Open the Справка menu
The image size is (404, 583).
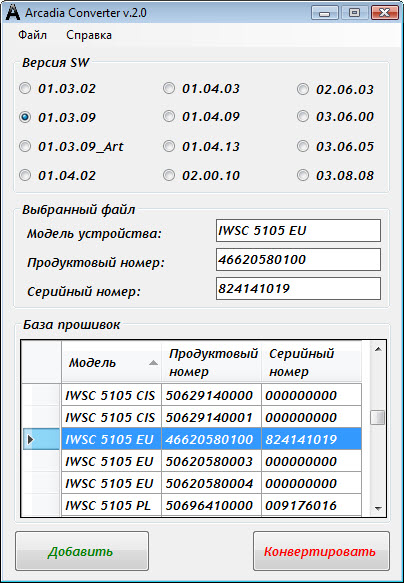coord(89,35)
